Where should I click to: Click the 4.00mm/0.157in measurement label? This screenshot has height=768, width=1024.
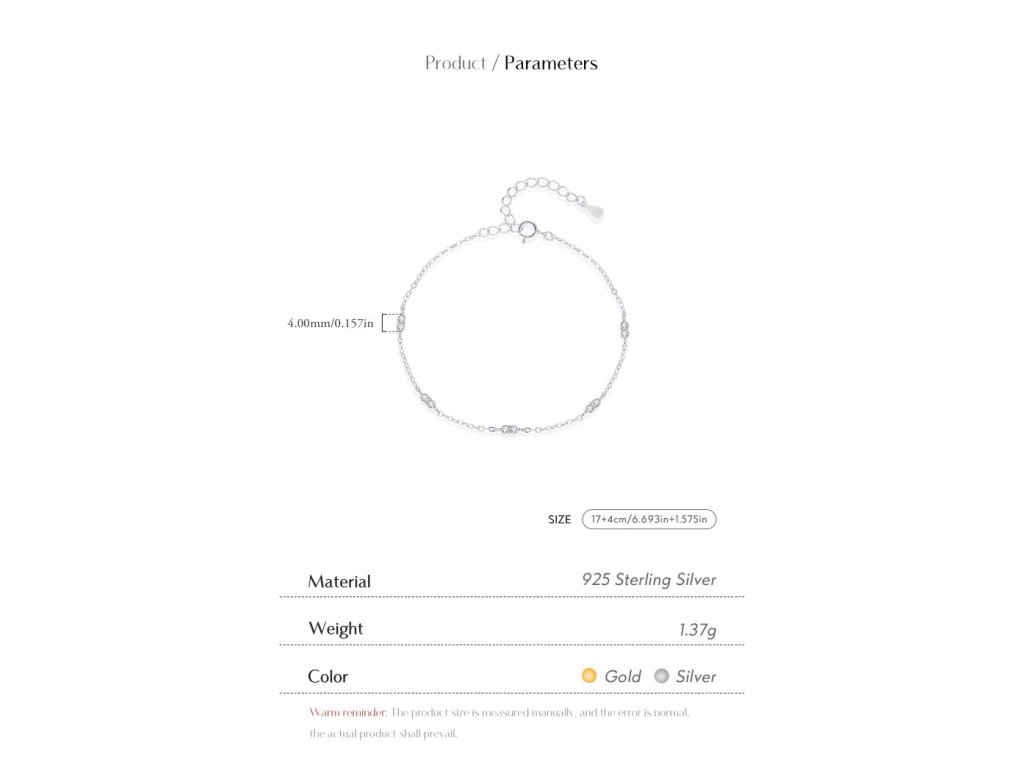[330, 323]
